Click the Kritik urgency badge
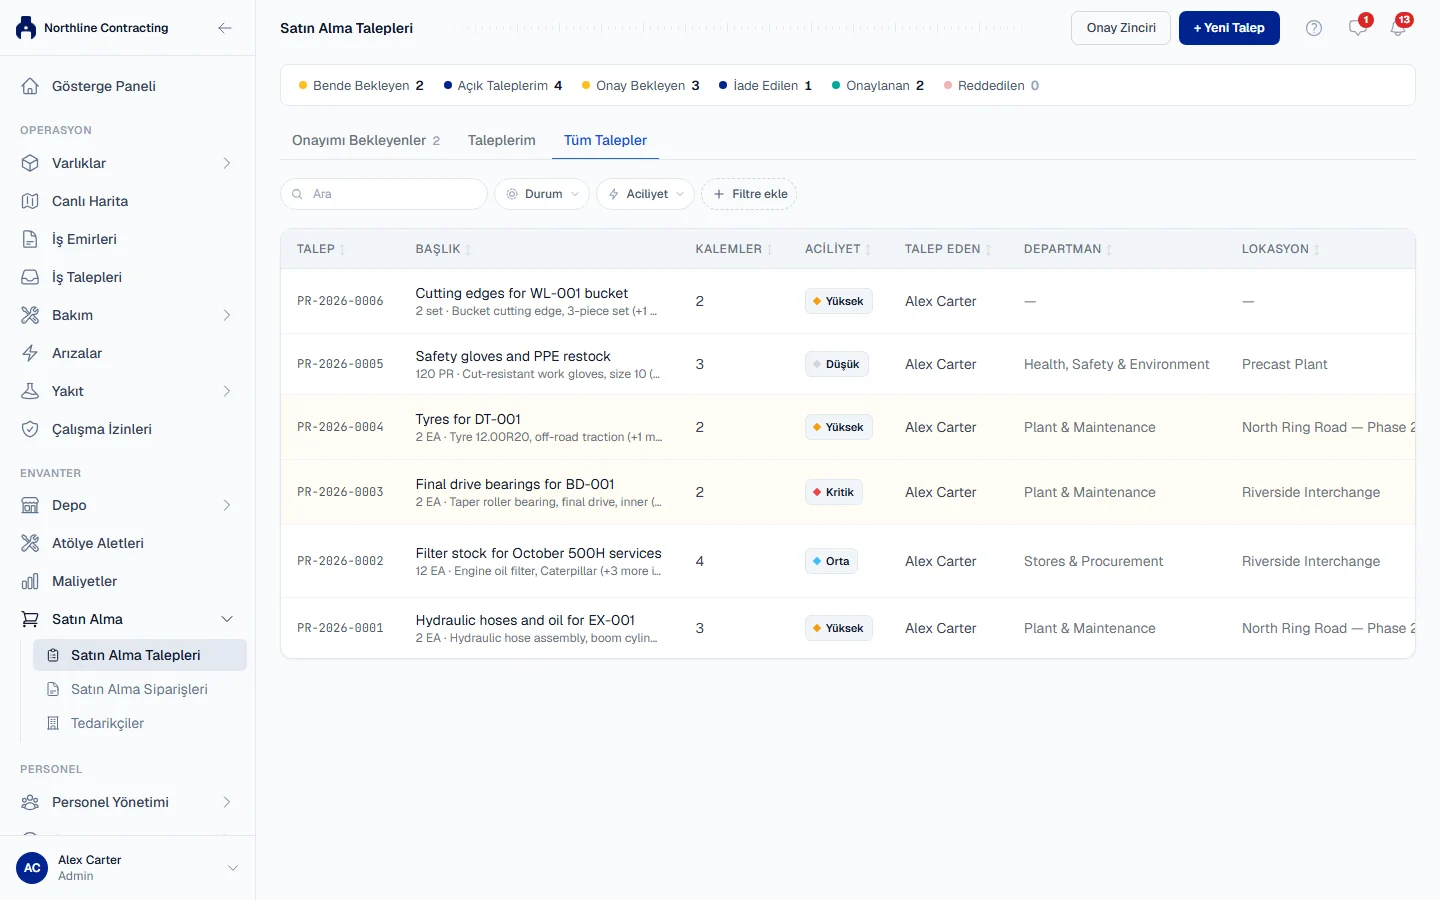This screenshot has width=1440, height=900. pyautogui.click(x=834, y=492)
